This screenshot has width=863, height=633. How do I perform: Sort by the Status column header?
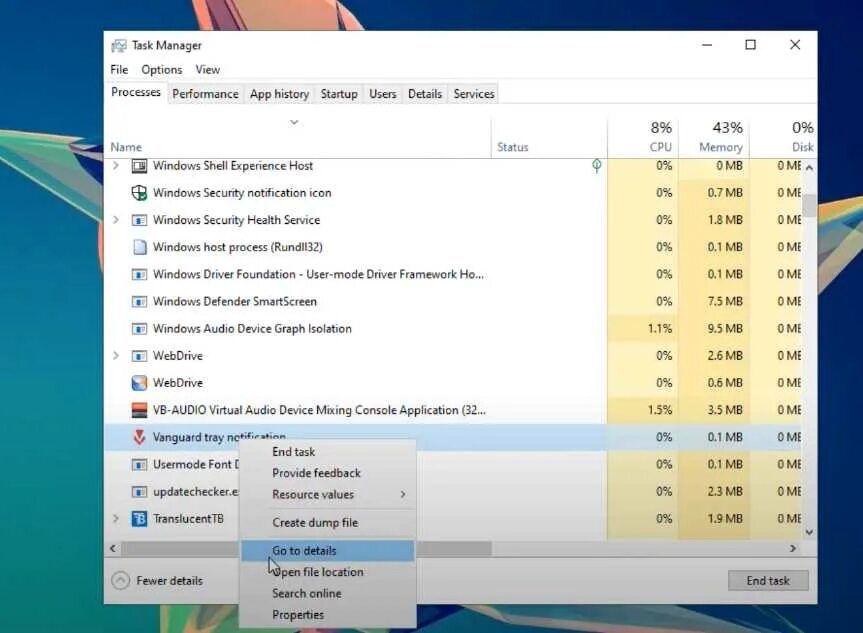[x=512, y=147]
